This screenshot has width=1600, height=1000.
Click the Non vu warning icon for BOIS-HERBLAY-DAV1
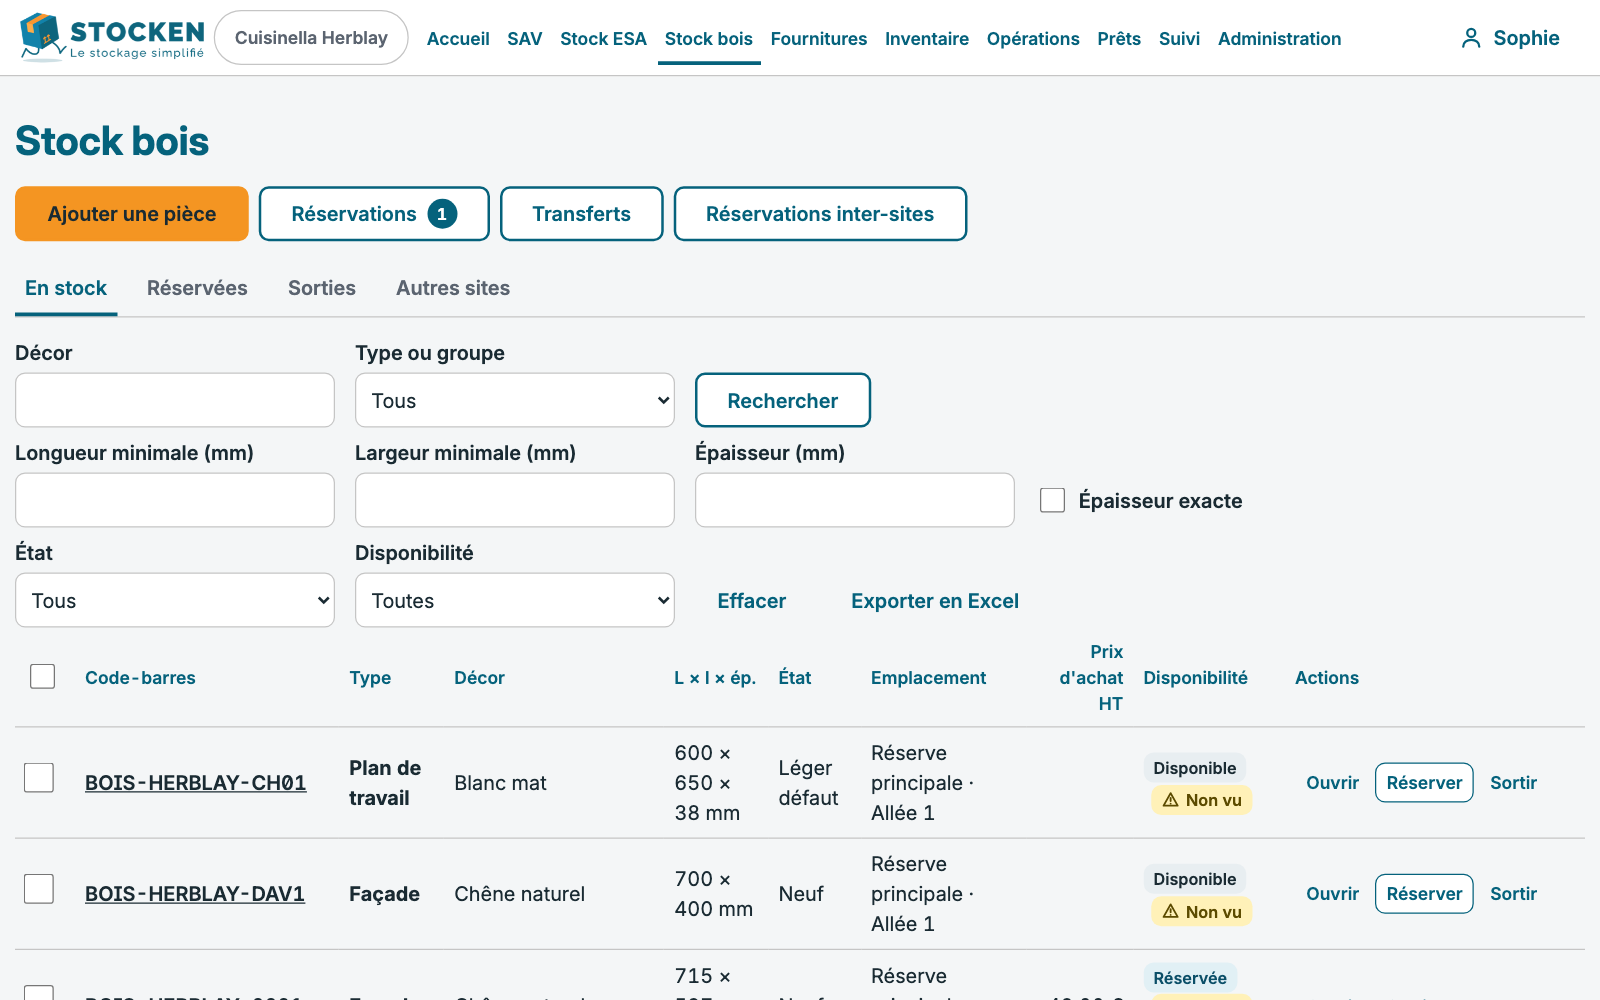pyautogui.click(x=1170, y=911)
